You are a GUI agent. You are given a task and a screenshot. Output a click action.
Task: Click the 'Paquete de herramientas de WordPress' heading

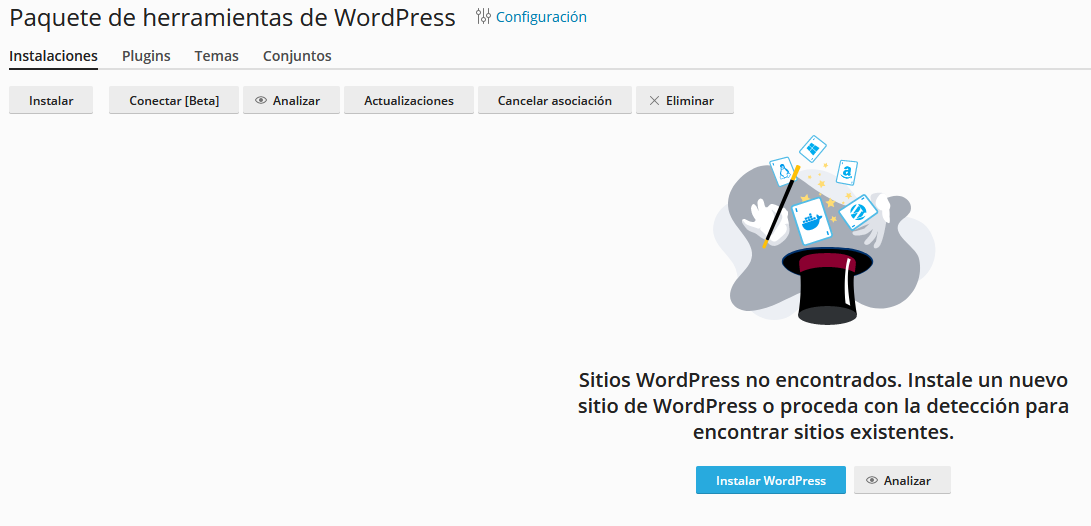232,17
